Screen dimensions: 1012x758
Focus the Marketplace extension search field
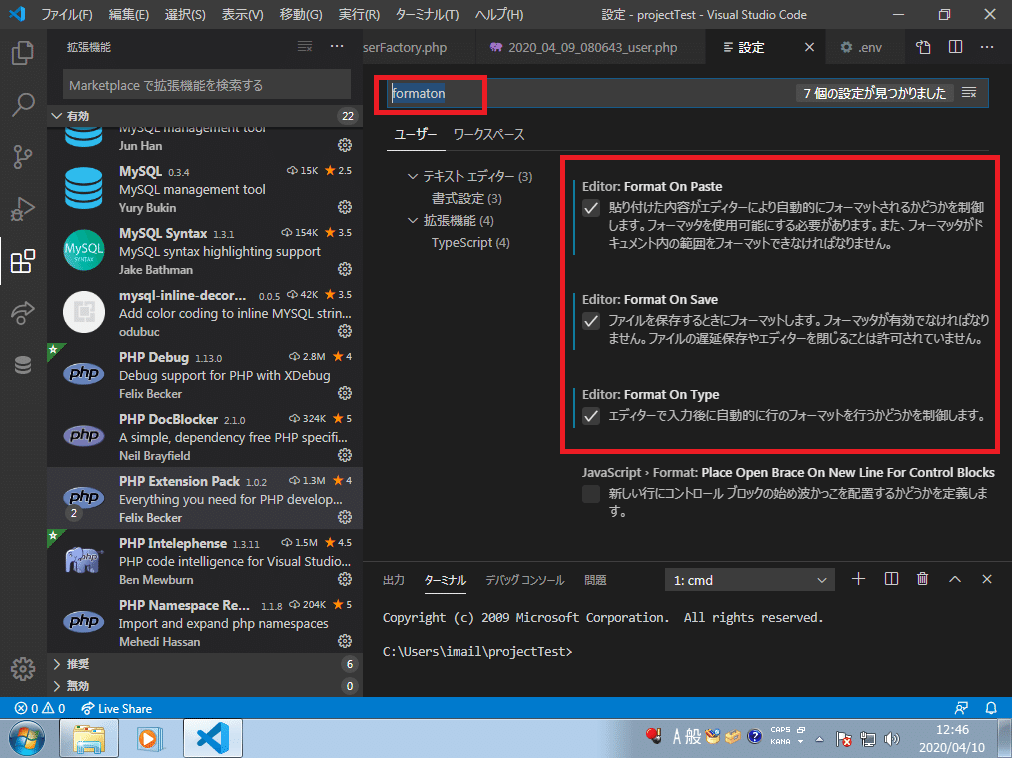[x=207, y=85]
